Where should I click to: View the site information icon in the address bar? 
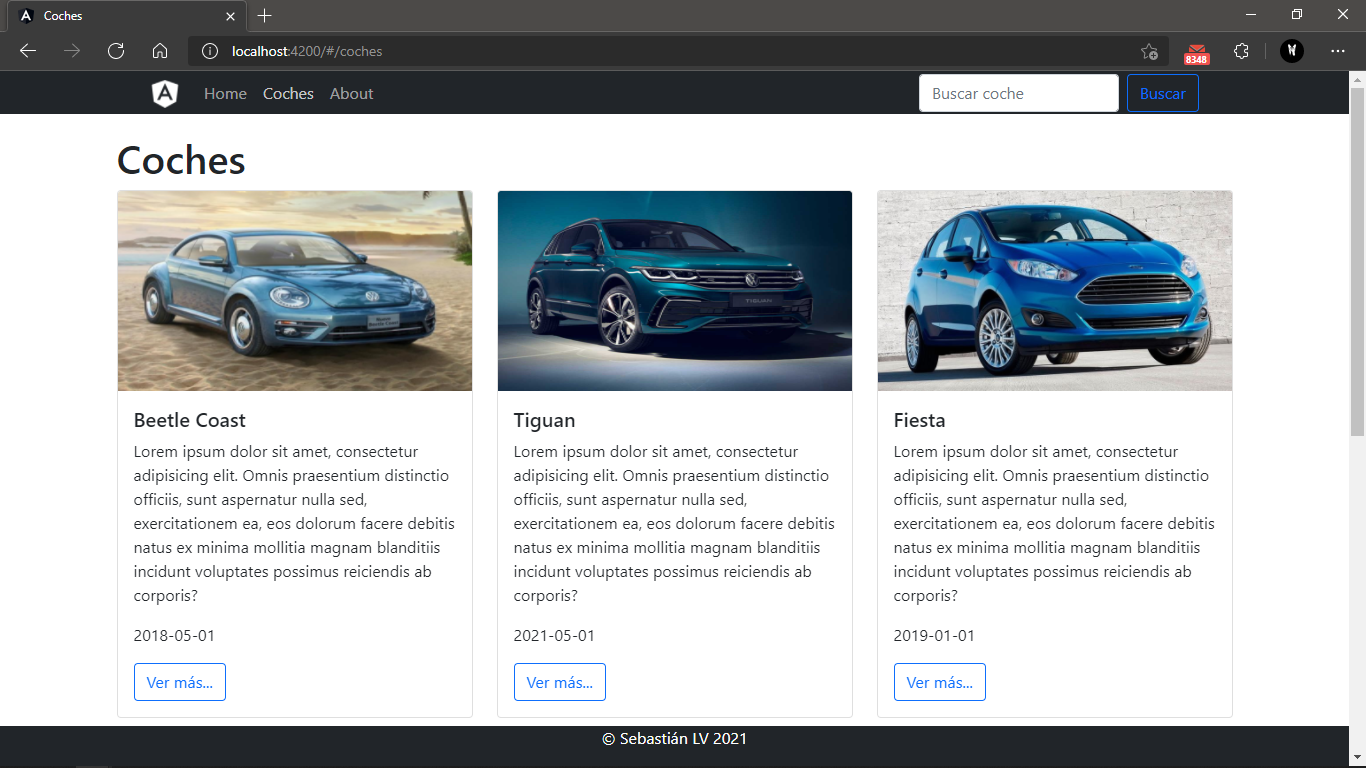[x=209, y=51]
